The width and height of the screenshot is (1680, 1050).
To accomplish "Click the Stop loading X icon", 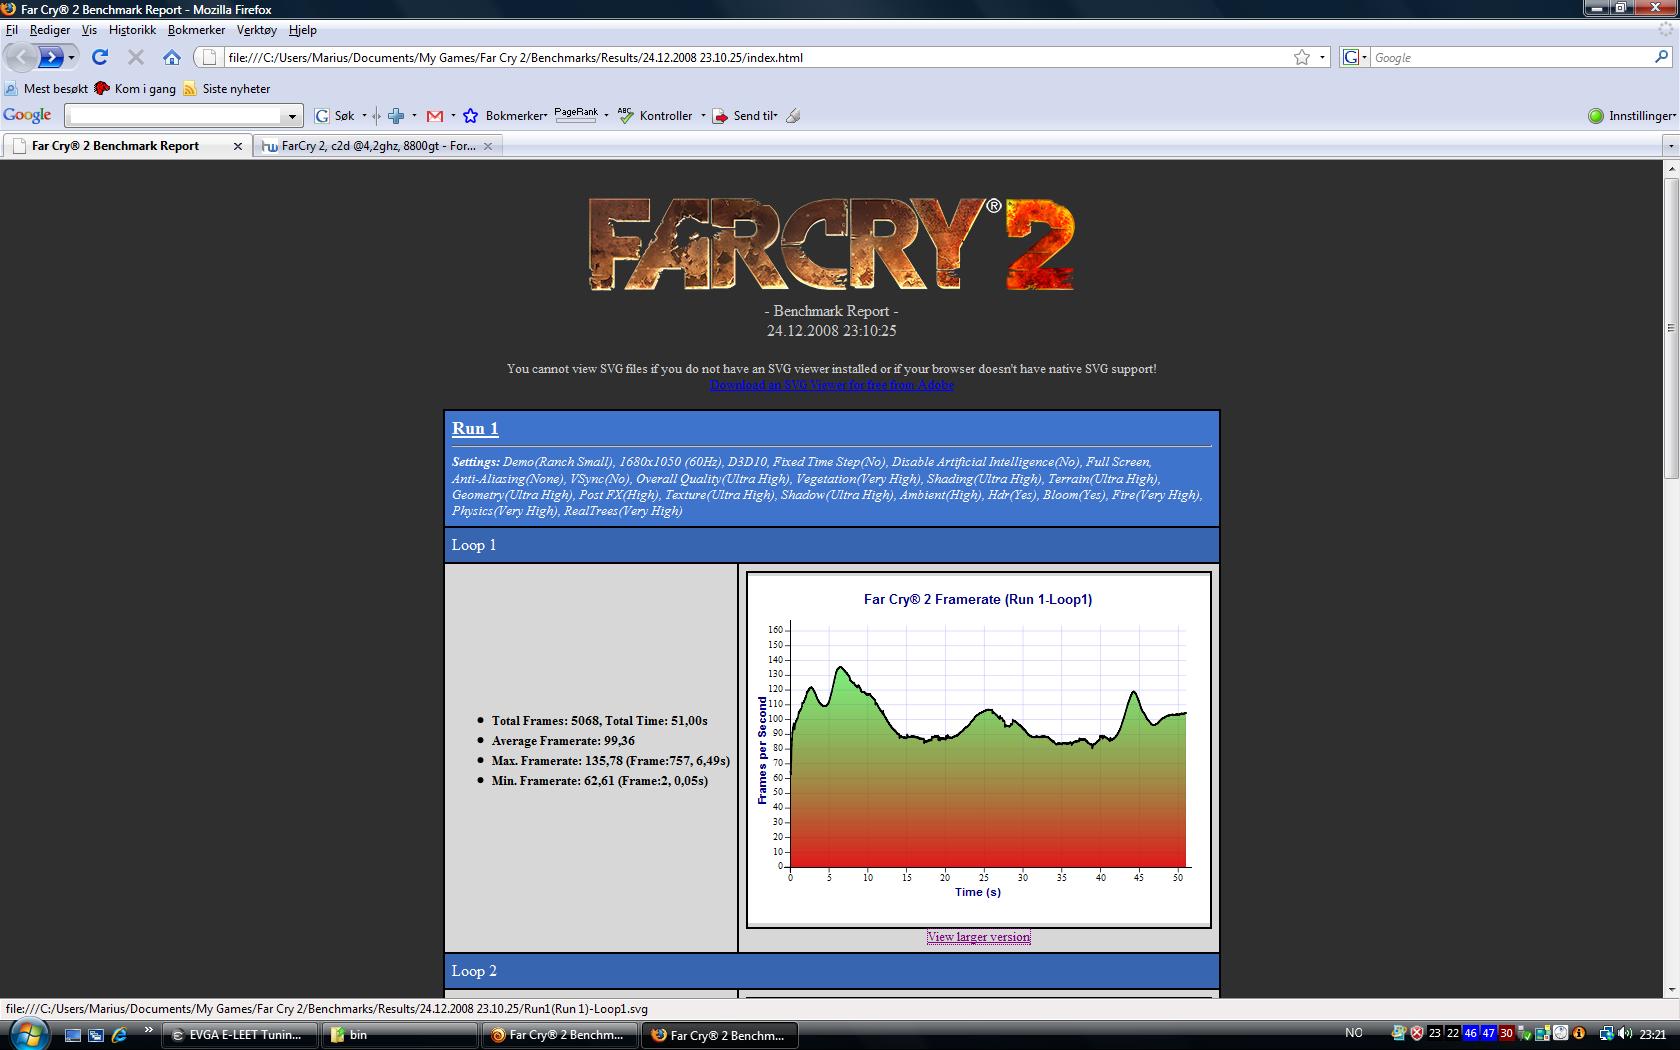I will point(136,57).
